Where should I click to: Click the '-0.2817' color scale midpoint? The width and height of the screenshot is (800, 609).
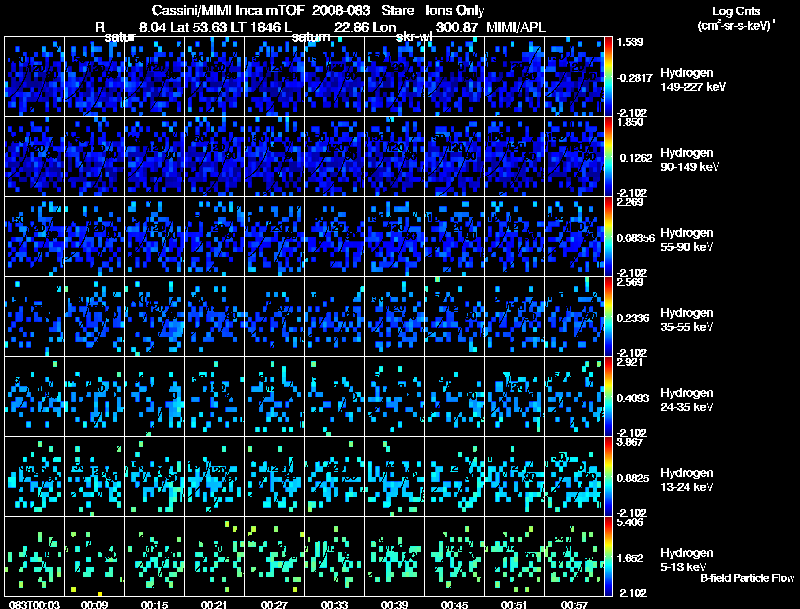(635, 78)
